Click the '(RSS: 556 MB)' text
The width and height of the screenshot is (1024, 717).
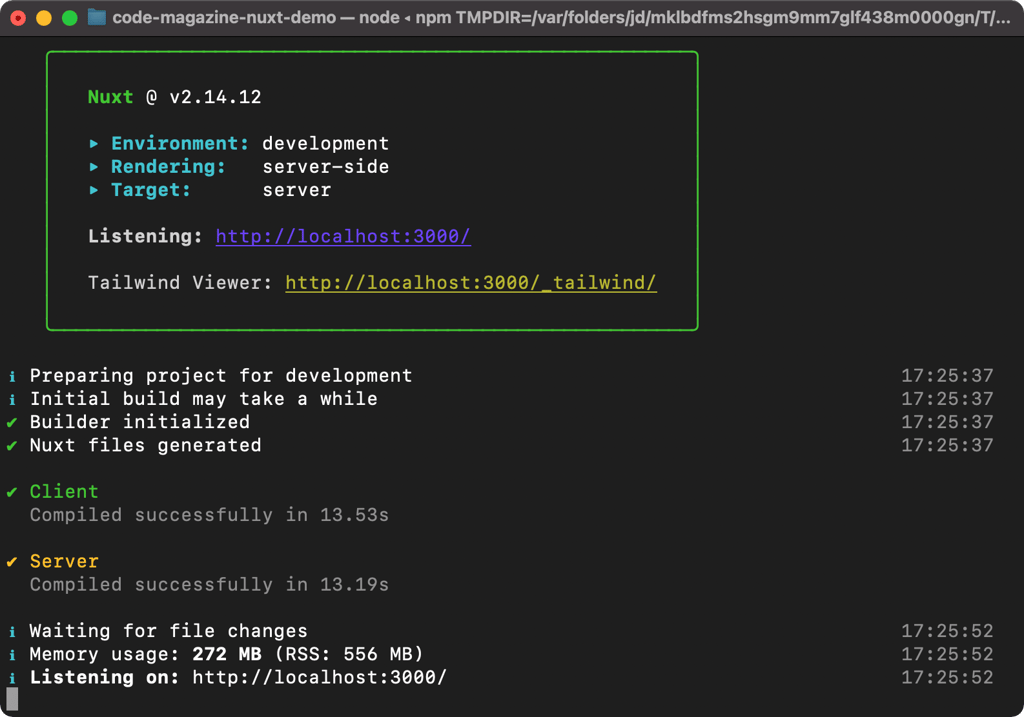tap(349, 654)
